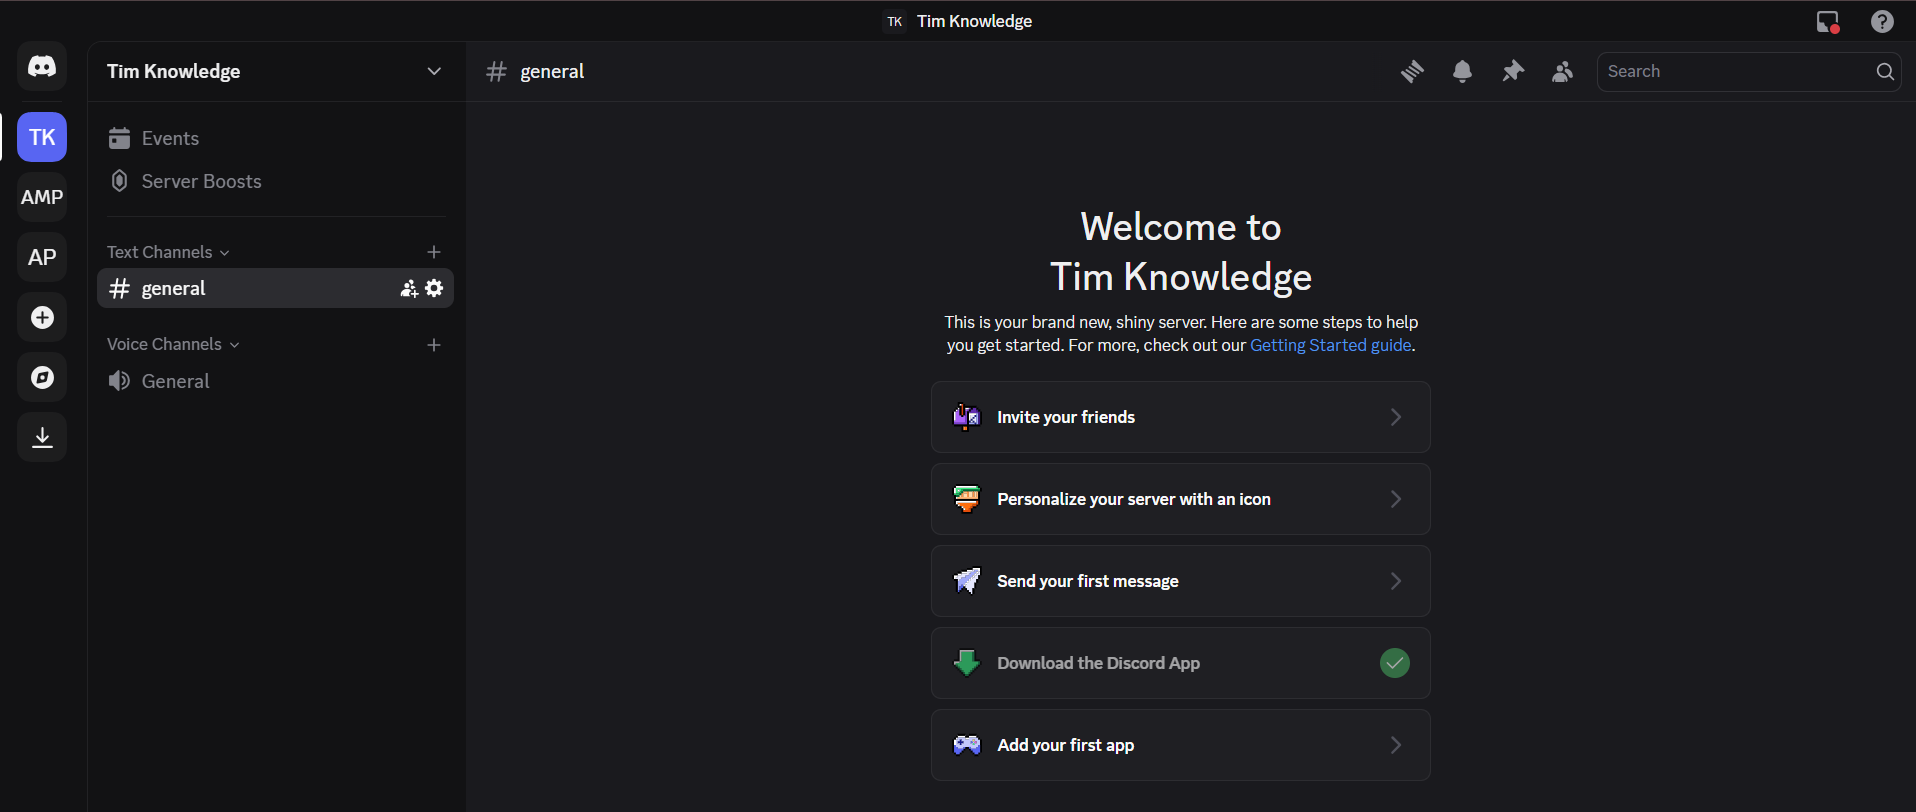Click the Tim Knowledge title bar text

pyautogui.click(x=974, y=21)
